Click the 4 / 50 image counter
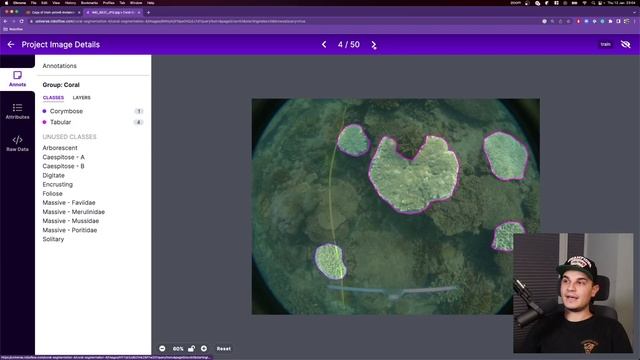 (349, 44)
